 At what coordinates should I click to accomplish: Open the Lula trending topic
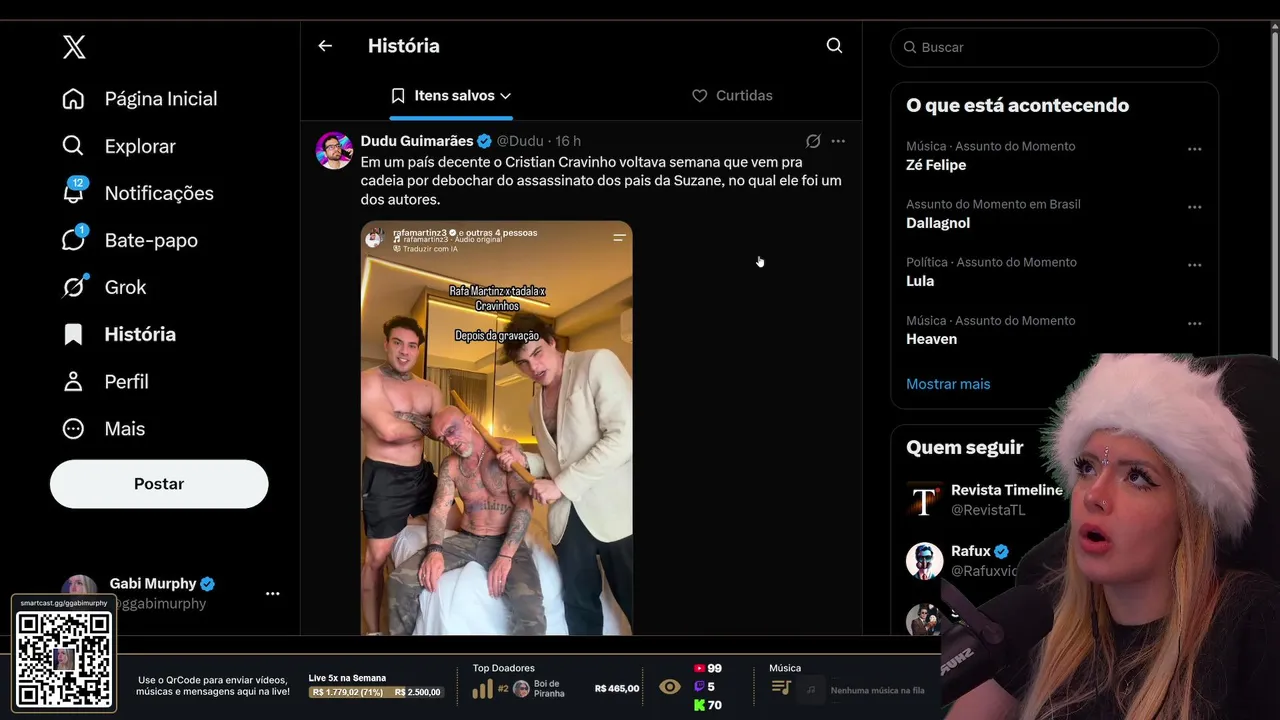coord(920,281)
